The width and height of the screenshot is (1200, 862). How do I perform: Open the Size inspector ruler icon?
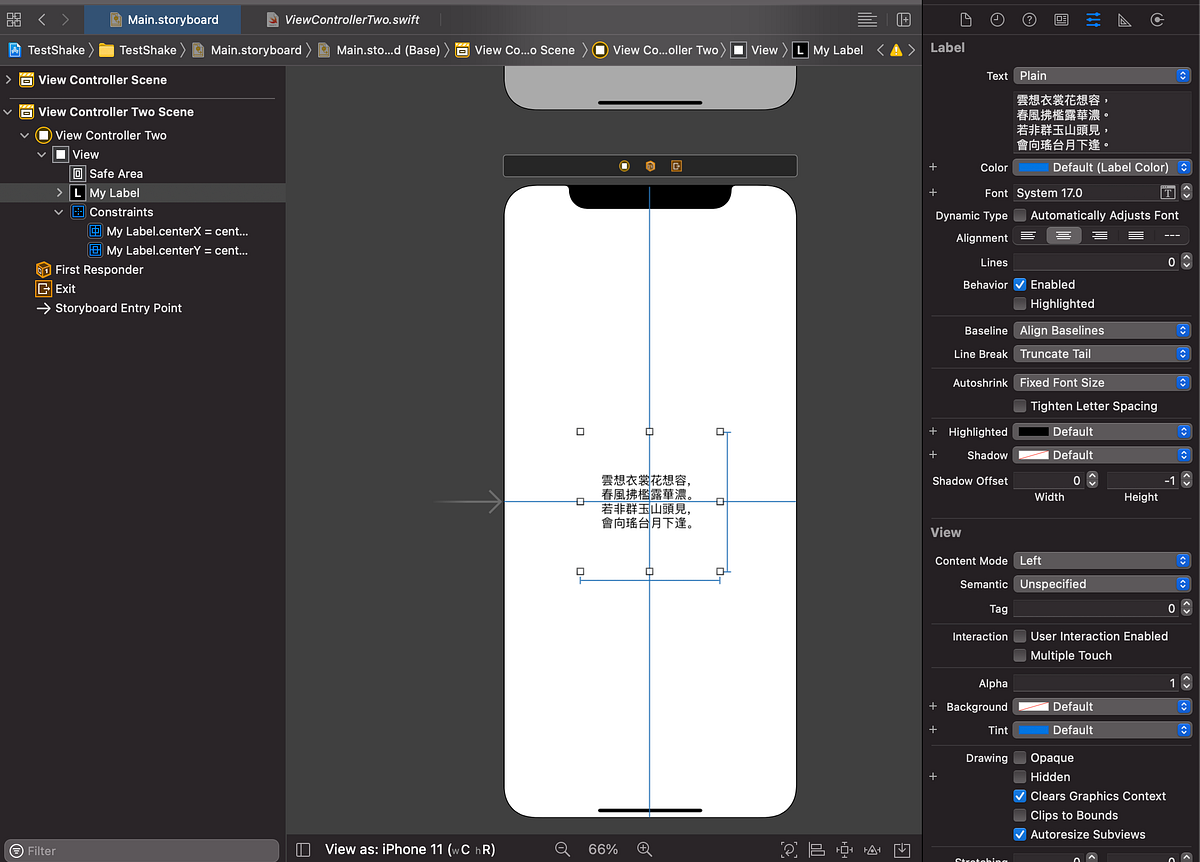1125,20
